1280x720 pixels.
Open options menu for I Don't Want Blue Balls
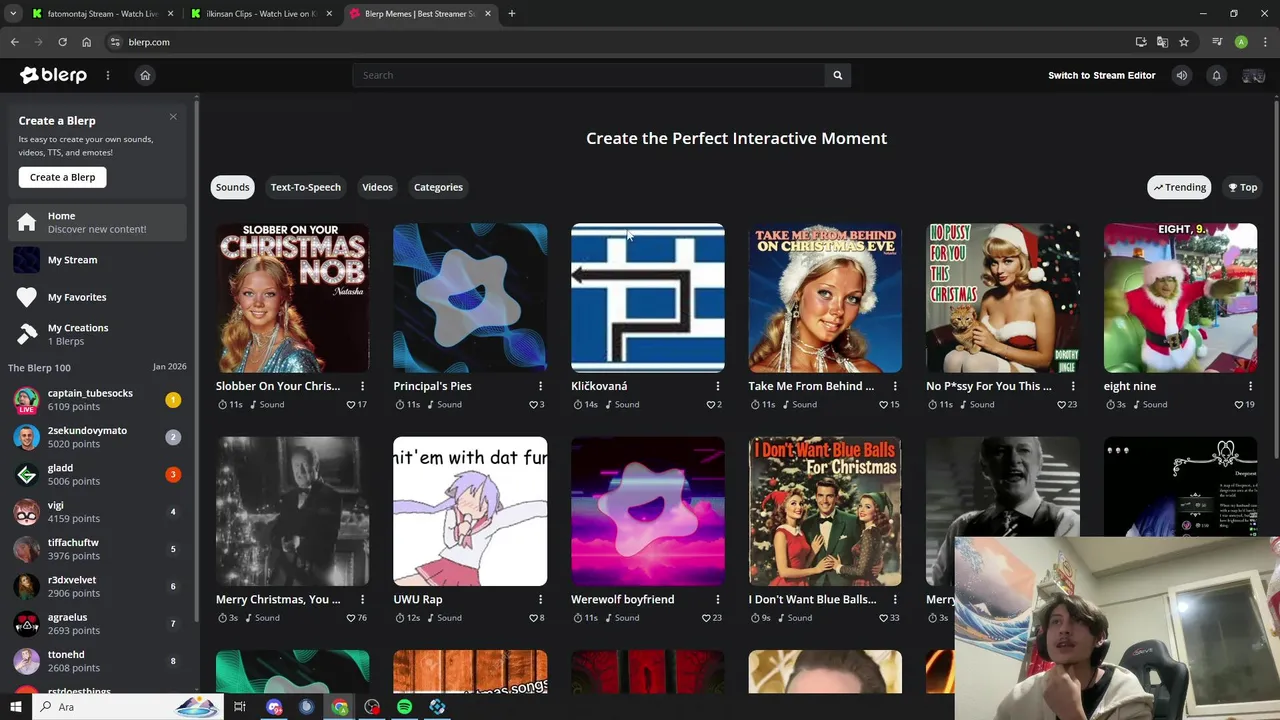(895, 599)
